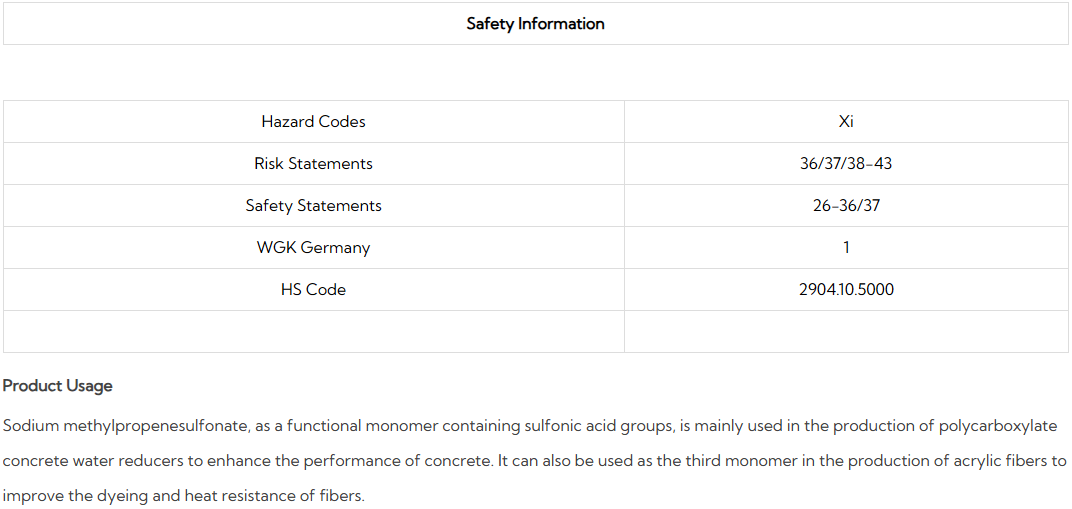Click the 2904.10.5000 HS code value
Viewport: 1072px width, 509px height.
(x=846, y=290)
